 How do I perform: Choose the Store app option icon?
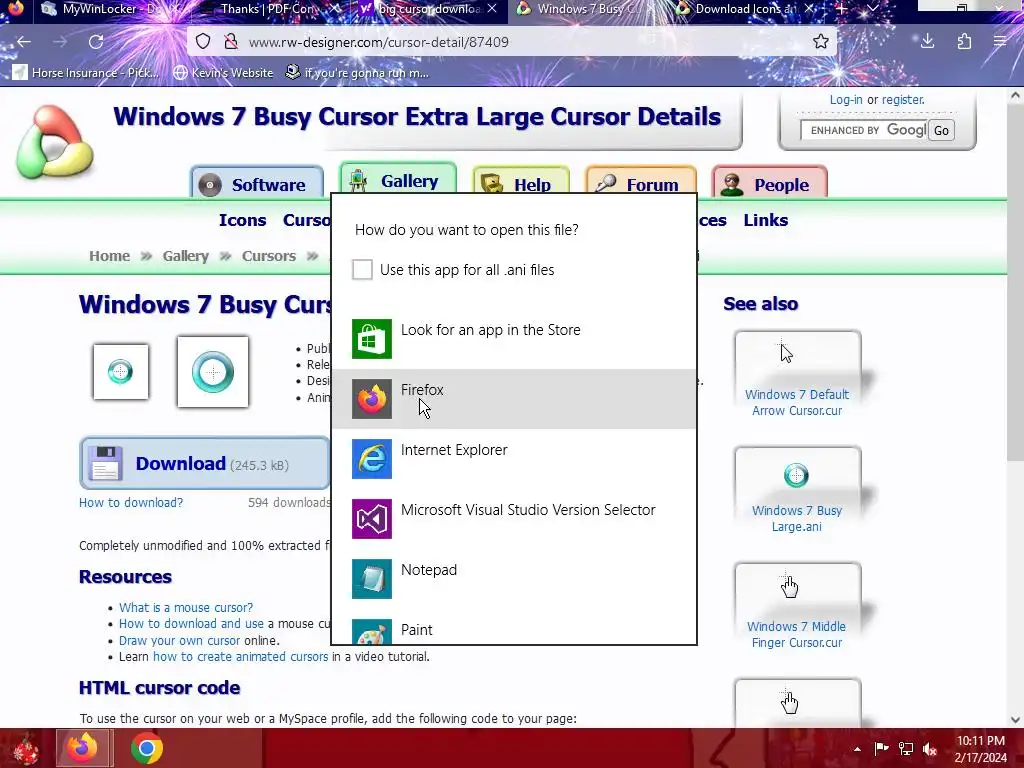tap(372, 338)
